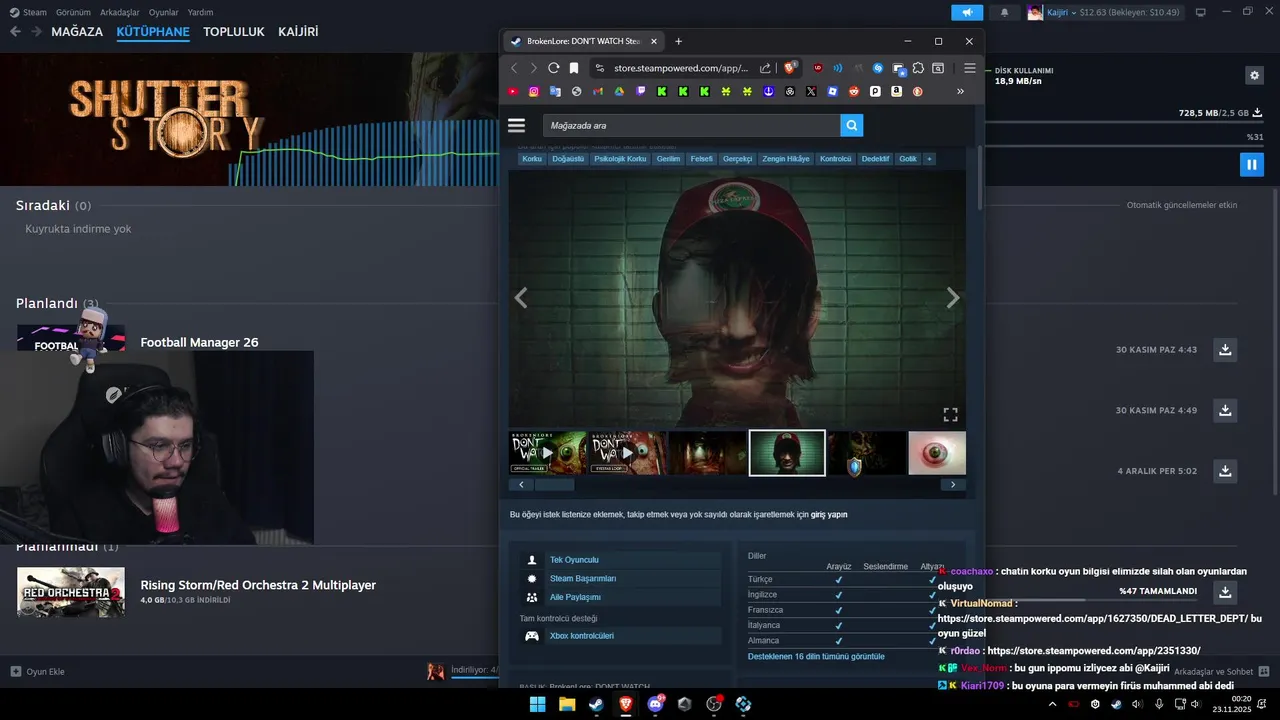Image resolution: width=1280 pixels, height=720 pixels.
Task: Click the share icon in address bar
Action: [x=765, y=68]
